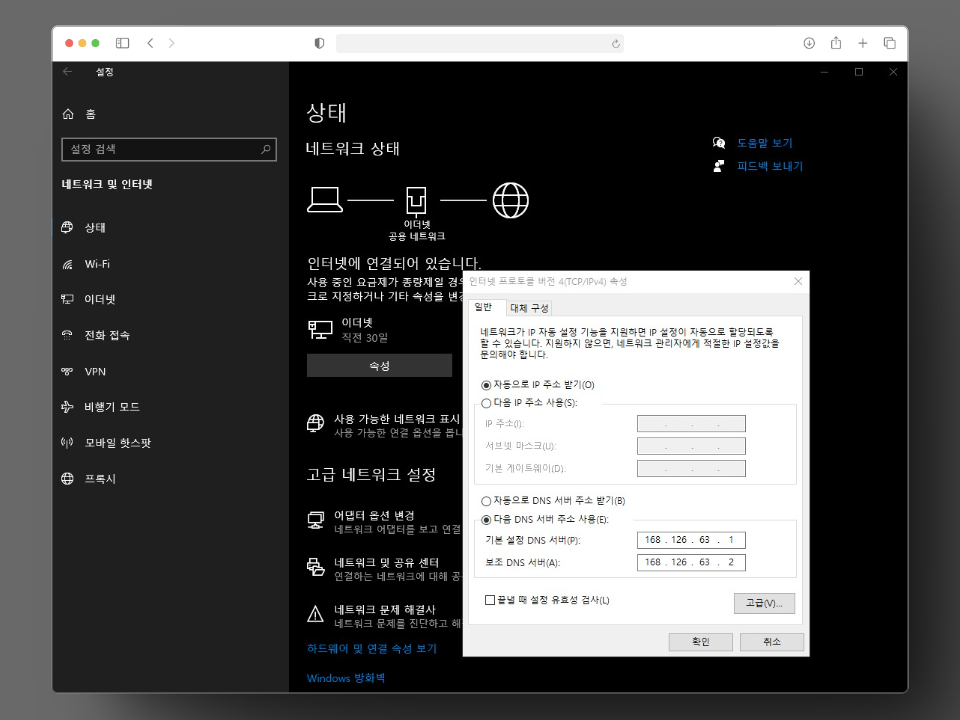Reload the page with refresh icon
The height and width of the screenshot is (720, 960).
(x=615, y=43)
